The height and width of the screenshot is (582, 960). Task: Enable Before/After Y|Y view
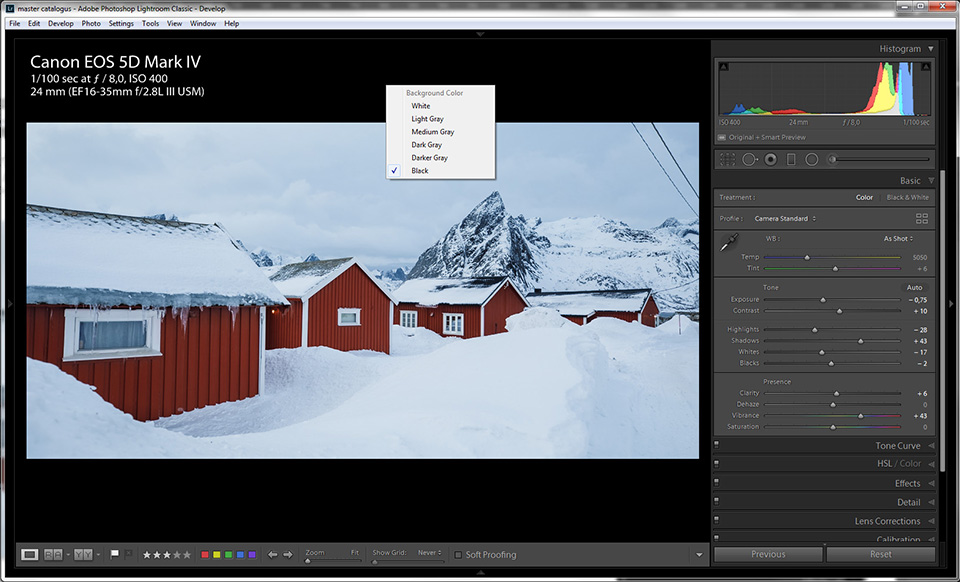[83, 554]
